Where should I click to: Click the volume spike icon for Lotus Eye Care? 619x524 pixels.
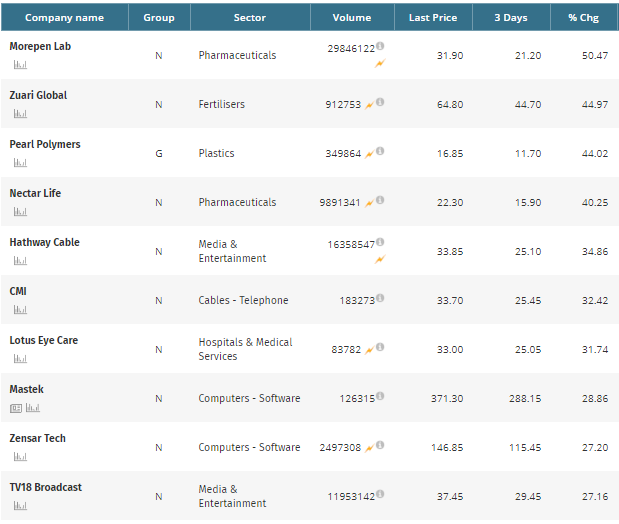click(369, 349)
